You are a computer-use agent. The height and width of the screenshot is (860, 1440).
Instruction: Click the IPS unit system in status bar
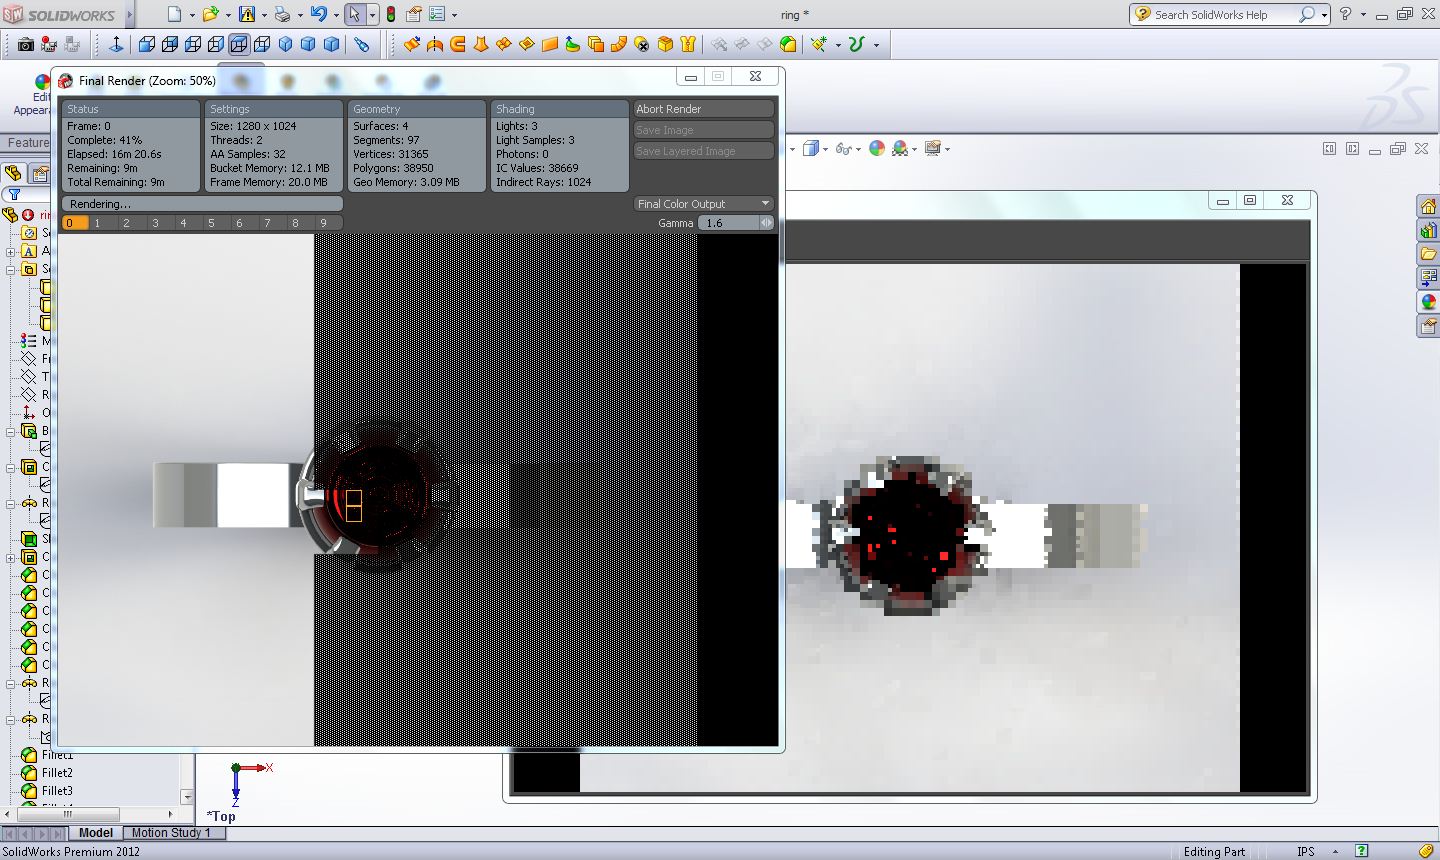1306,851
